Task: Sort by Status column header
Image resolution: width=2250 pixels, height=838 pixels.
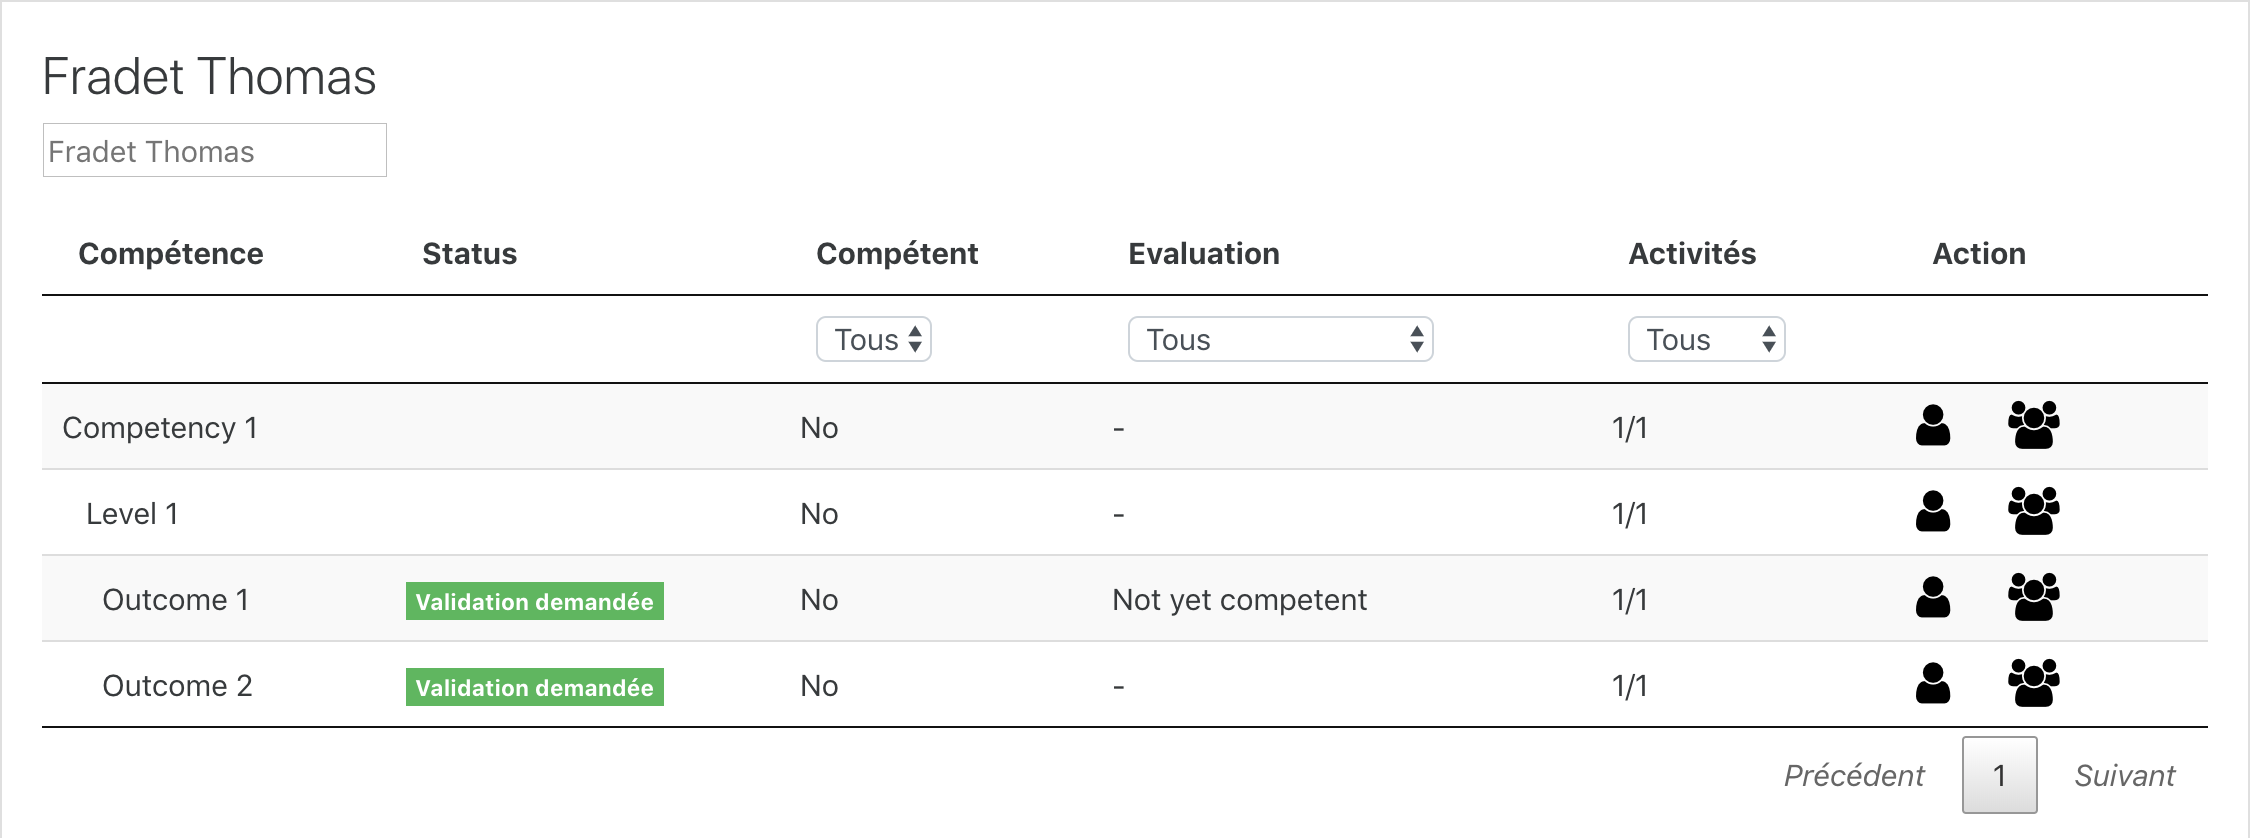Action: tap(469, 254)
